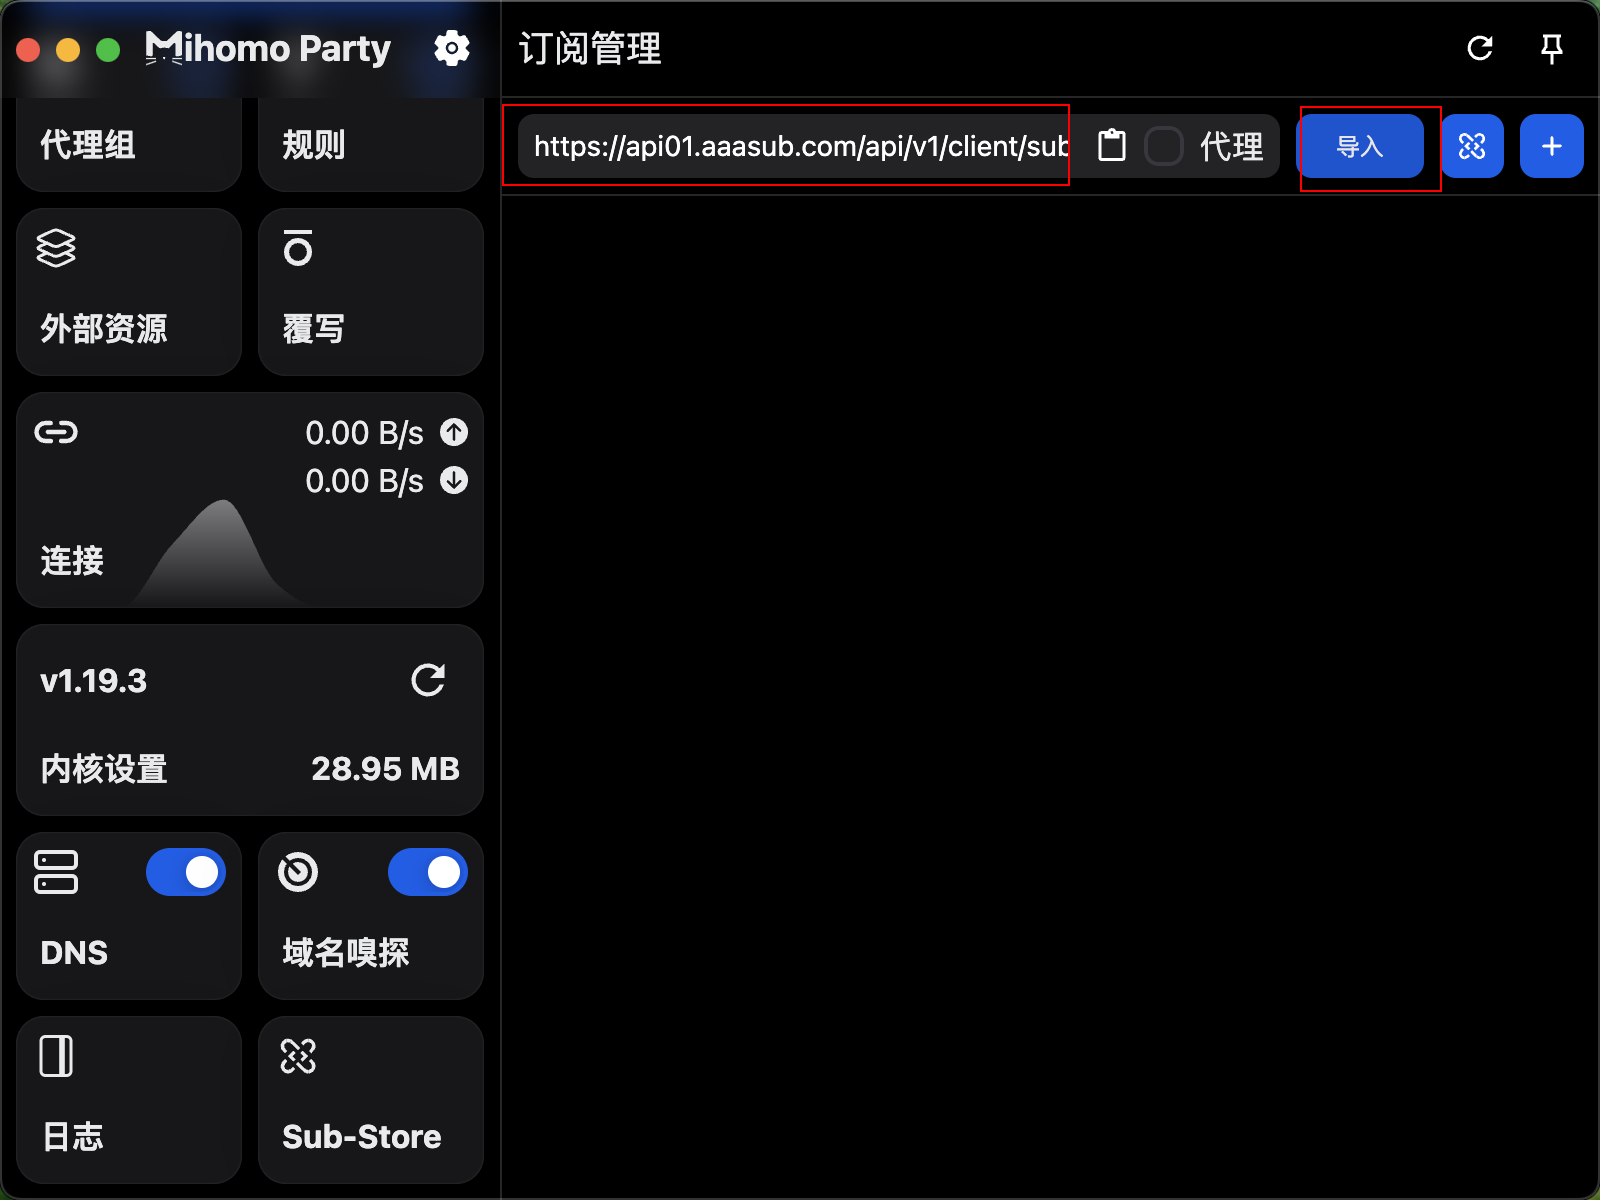Click the upload speed arrow icon
This screenshot has height=1200, width=1600.
tap(454, 432)
